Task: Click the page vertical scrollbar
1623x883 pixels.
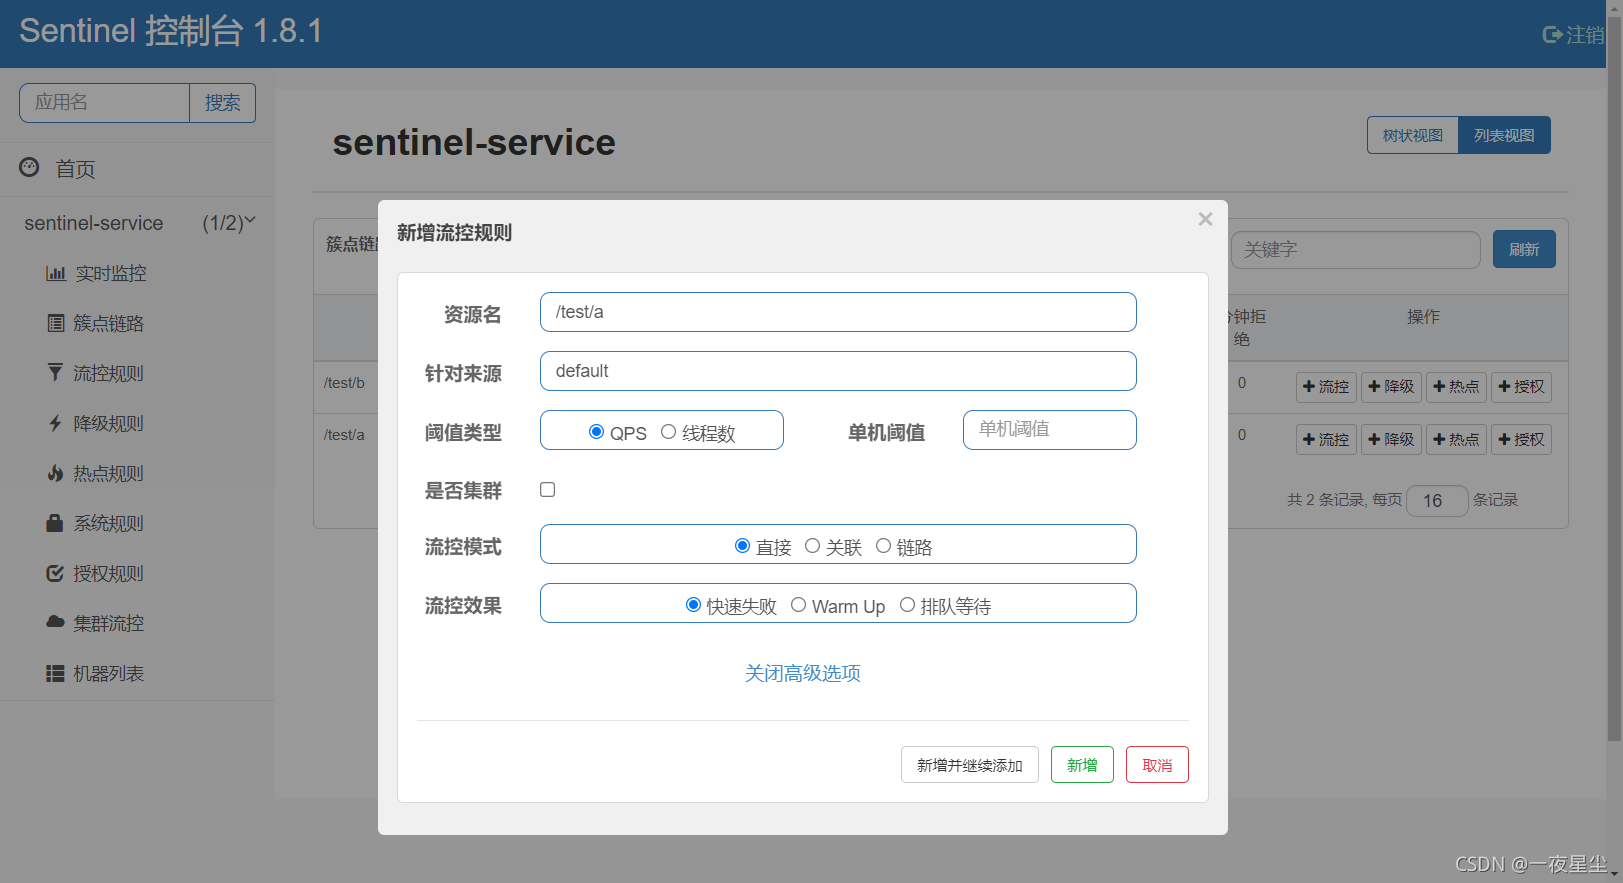Action: pyautogui.click(x=1614, y=378)
